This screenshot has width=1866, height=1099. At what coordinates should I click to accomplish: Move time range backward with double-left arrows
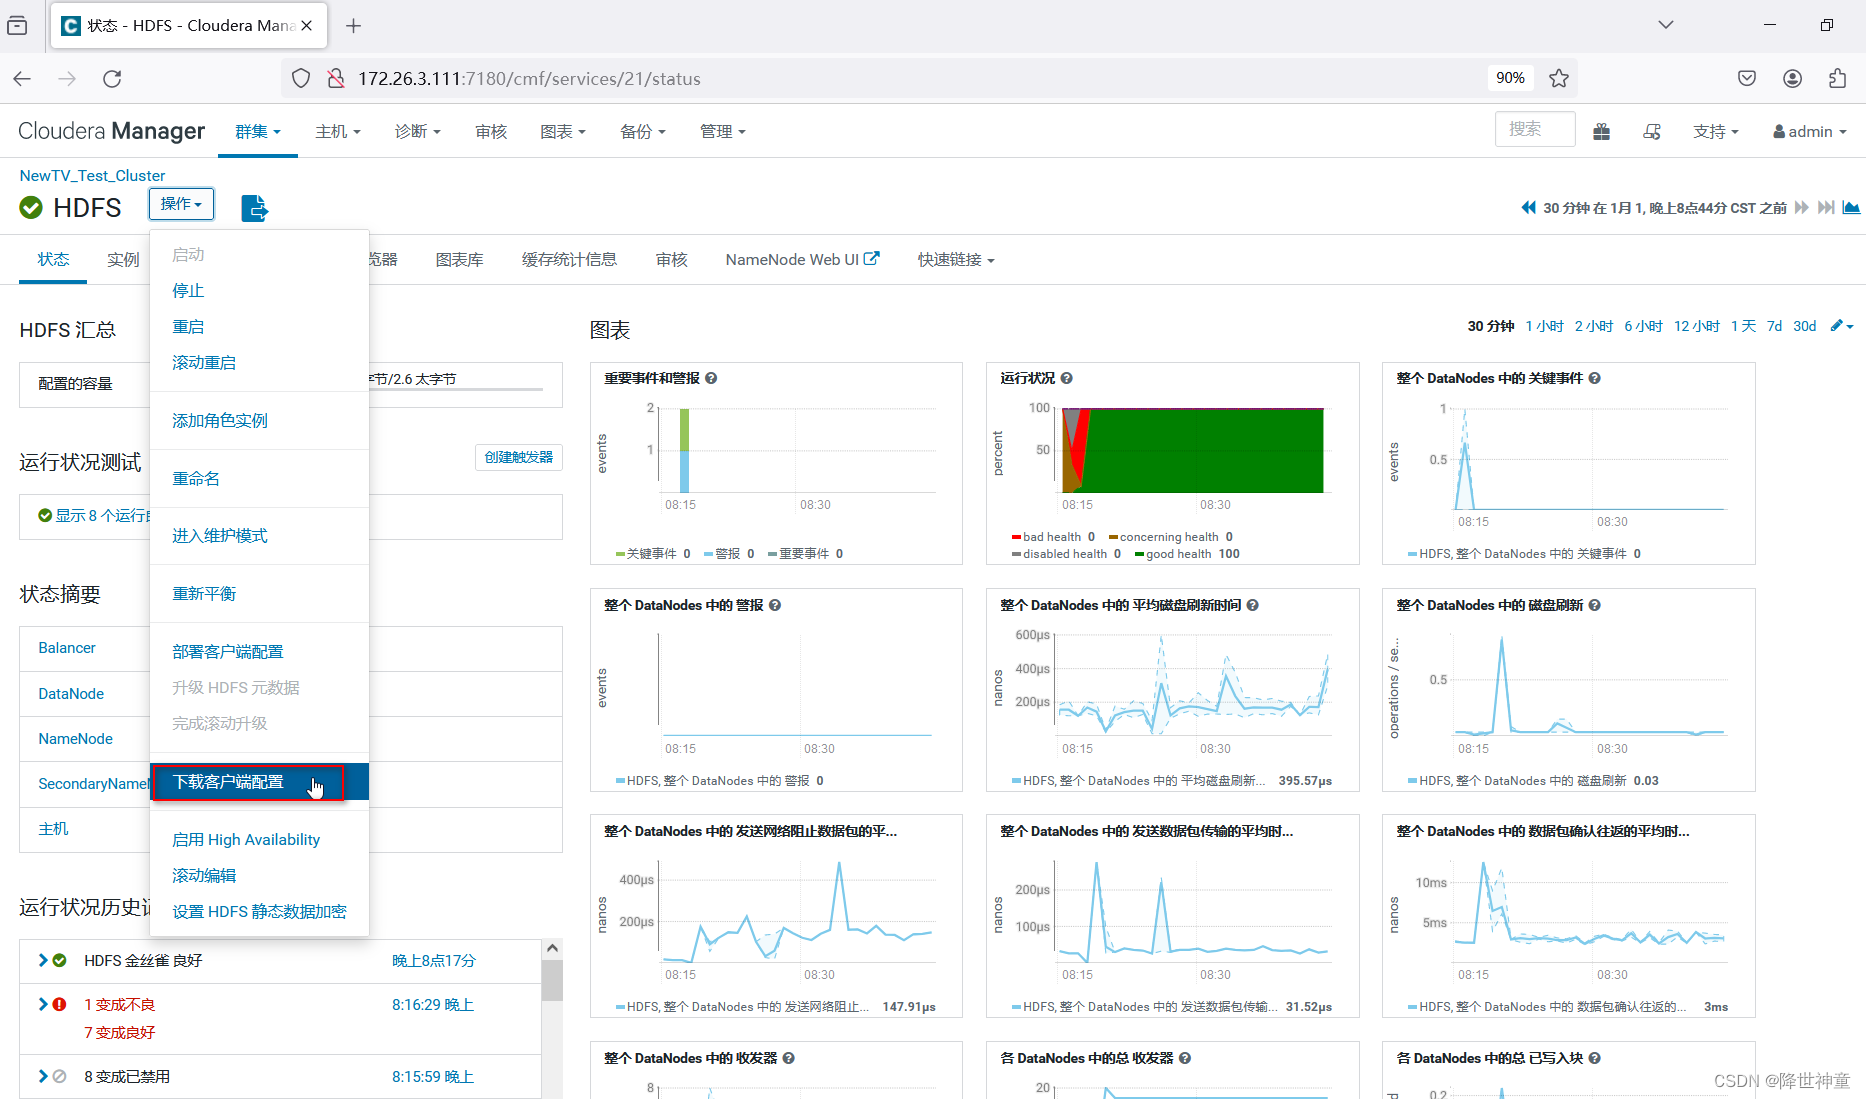point(1528,208)
